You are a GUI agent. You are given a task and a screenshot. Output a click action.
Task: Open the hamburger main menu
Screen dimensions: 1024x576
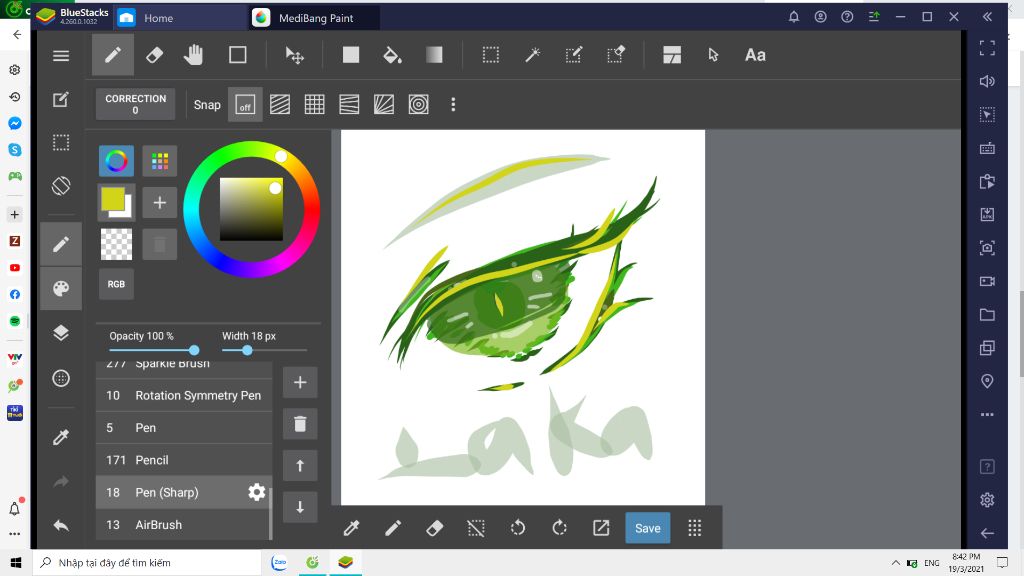[x=61, y=56]
